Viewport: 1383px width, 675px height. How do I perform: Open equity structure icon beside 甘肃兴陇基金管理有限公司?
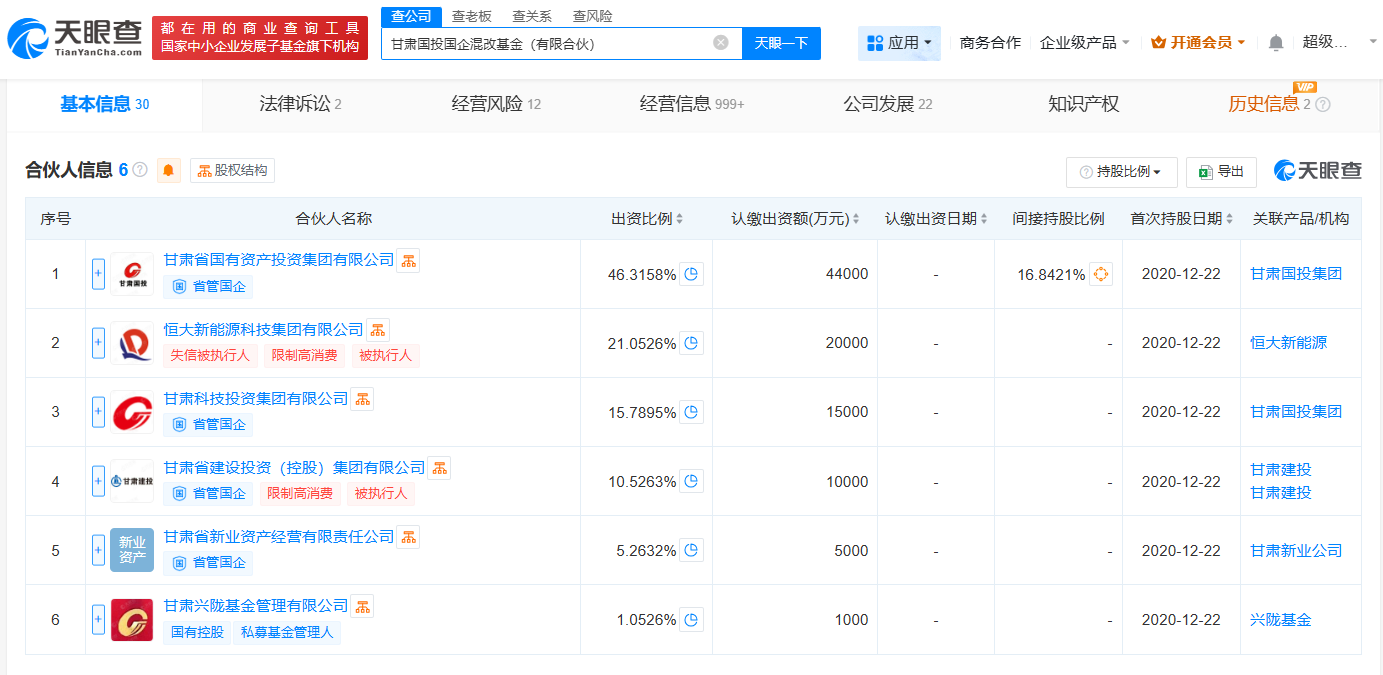coord(362,606)
